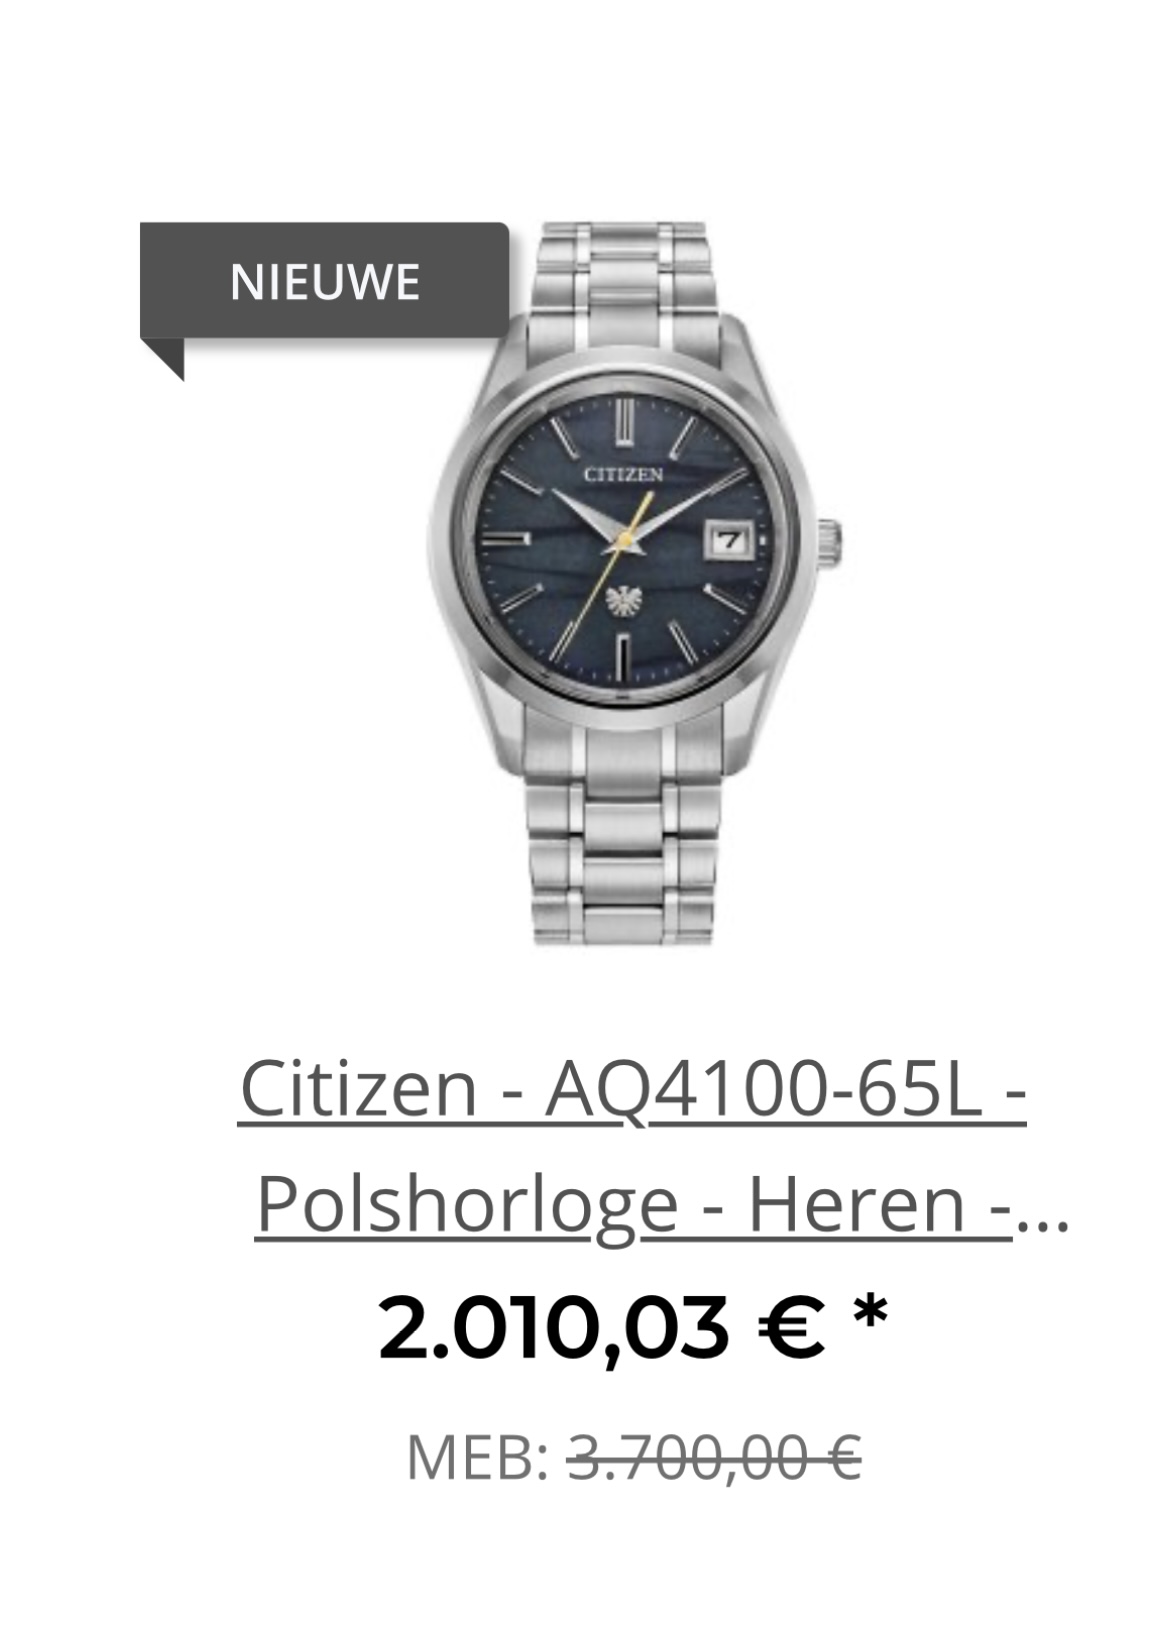Click the MEB: label
This screenshot has height=1649, width=1170.
(x=478, y=1458)
